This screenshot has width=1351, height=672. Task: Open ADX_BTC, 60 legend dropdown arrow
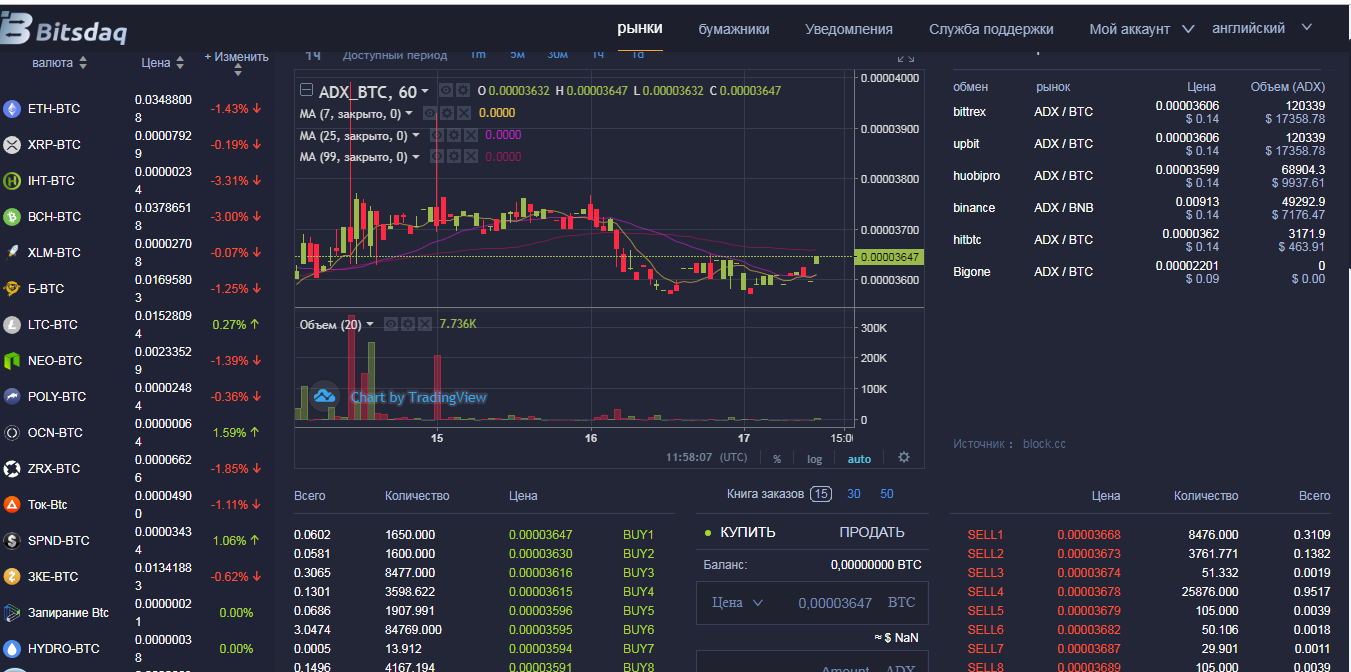425,92
